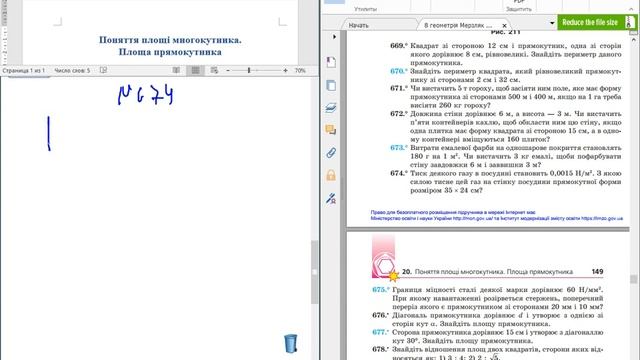
Task: Open the Attachments paperclip panel
Action: coord(331,153)
